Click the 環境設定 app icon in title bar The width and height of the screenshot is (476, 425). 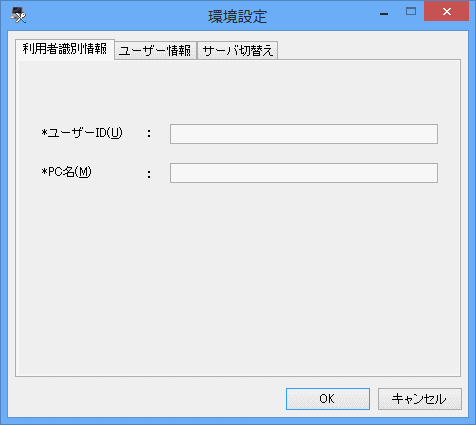click(x=18, y=15)
